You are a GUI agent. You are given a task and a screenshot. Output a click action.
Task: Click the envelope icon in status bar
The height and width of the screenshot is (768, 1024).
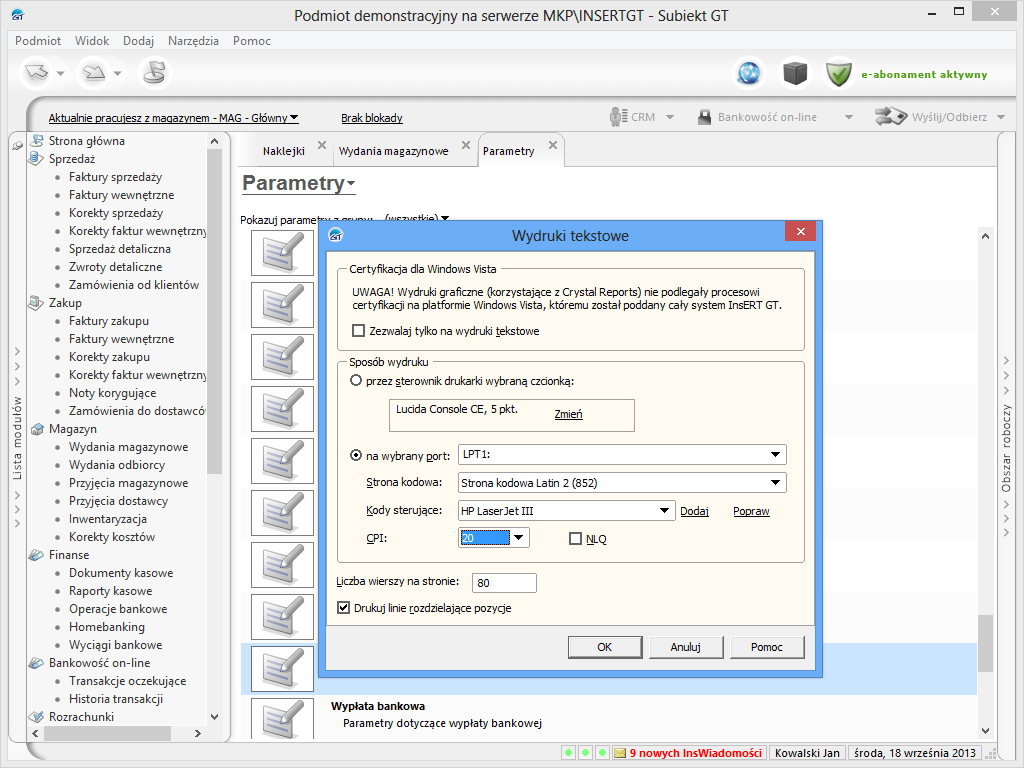coord(620,753)
